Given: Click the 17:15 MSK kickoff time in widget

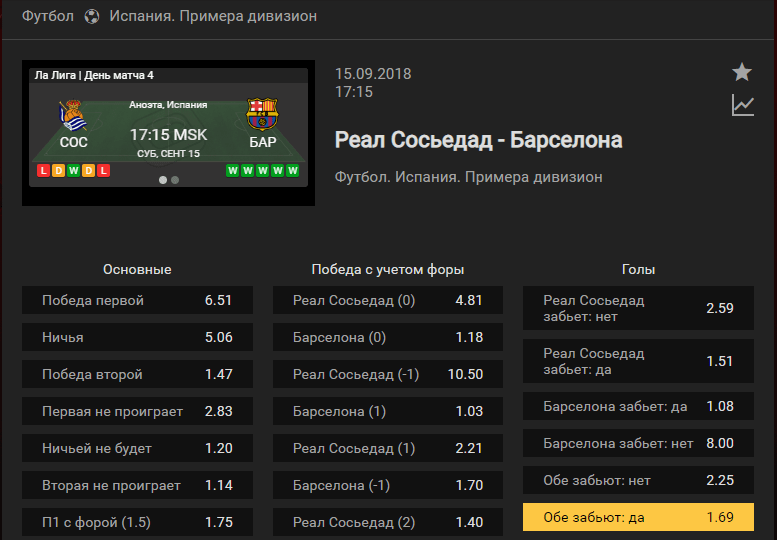Looking at the screenshot, I should 168,135.
